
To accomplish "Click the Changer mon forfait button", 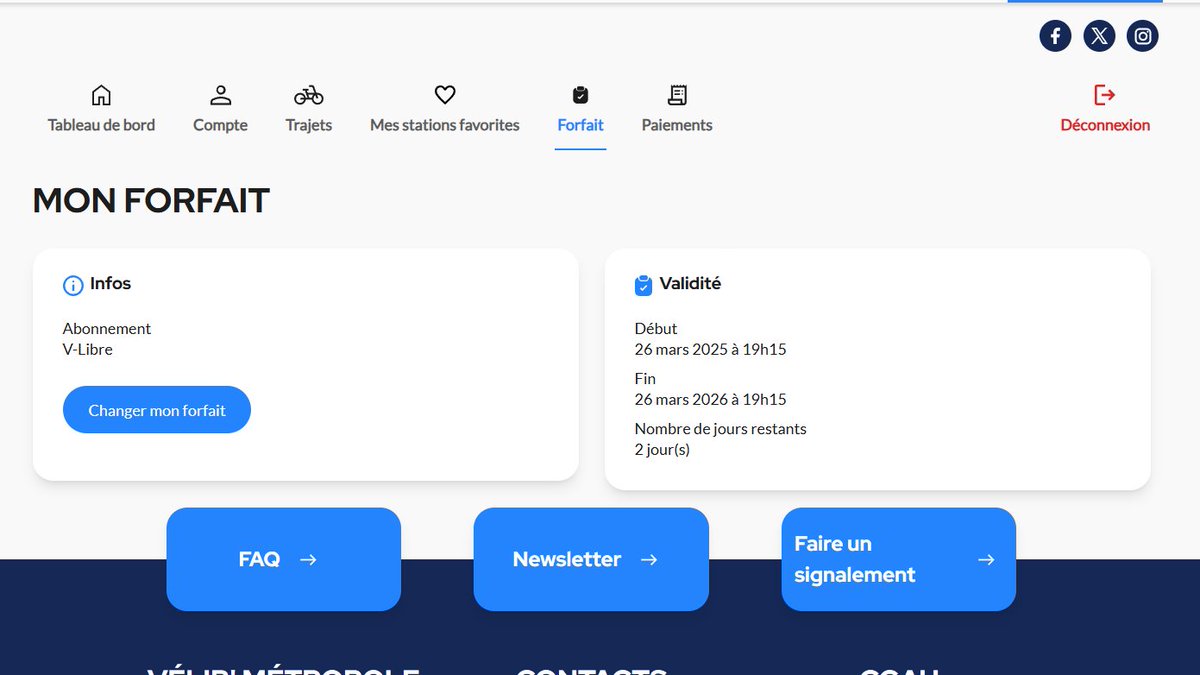I will click(157, 410).
